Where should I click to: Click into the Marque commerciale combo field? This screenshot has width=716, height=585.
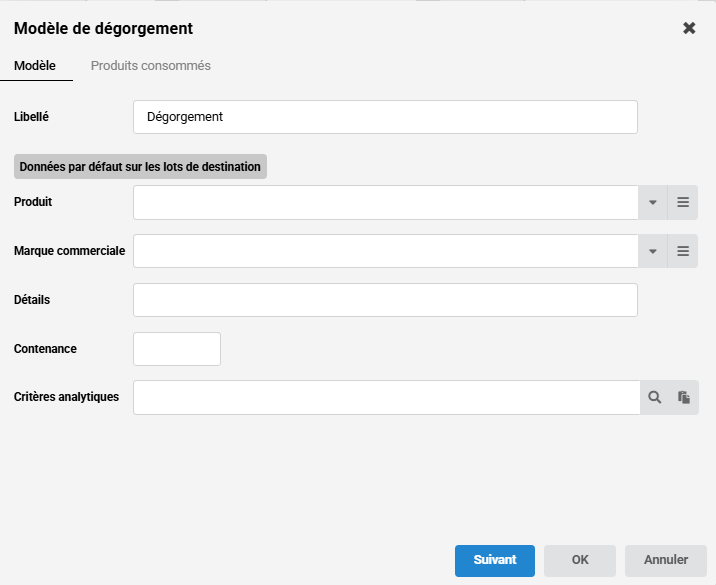tap(385, 251)
